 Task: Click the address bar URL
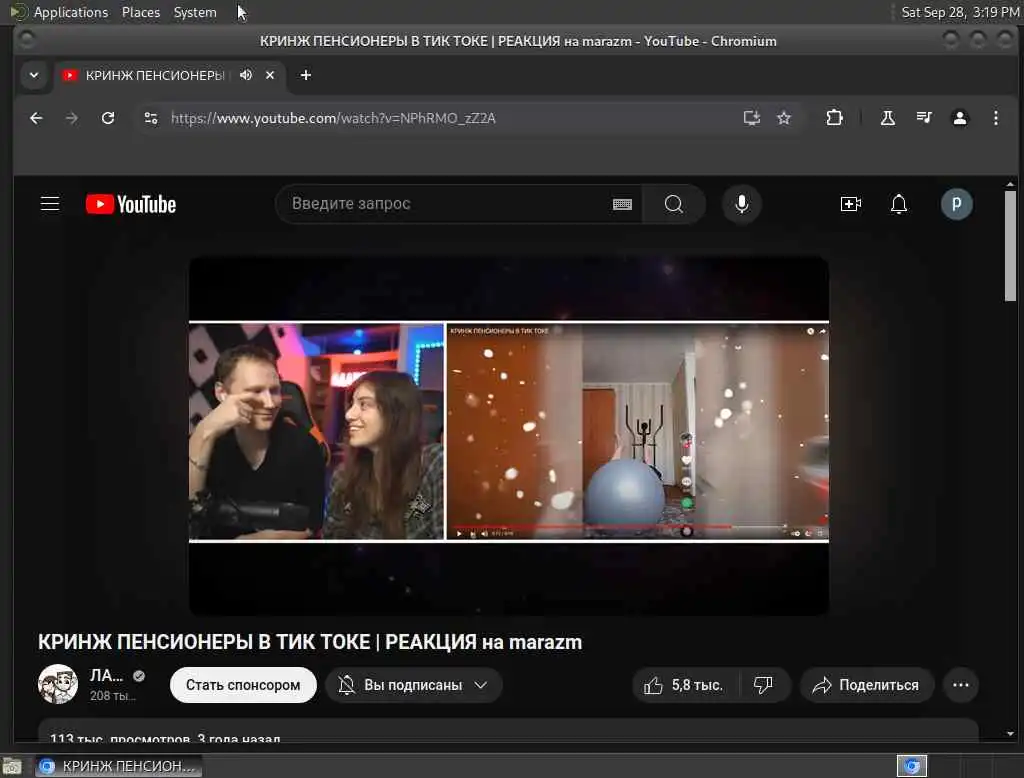coord(333,118)
